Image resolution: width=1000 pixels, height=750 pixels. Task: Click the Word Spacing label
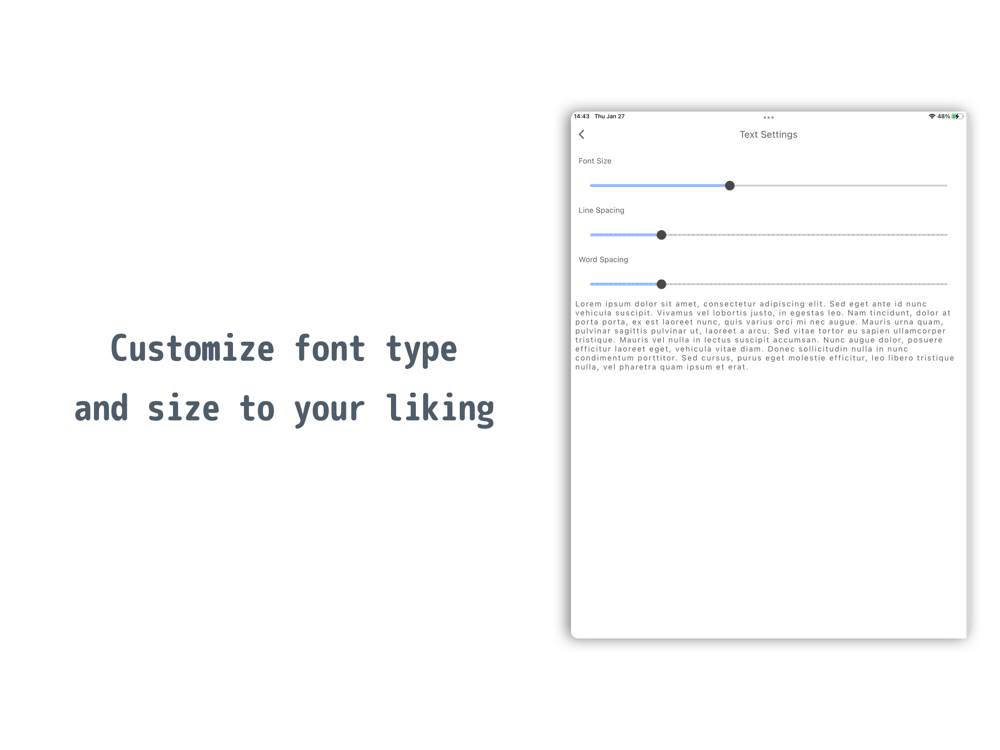tap(603, 260)
